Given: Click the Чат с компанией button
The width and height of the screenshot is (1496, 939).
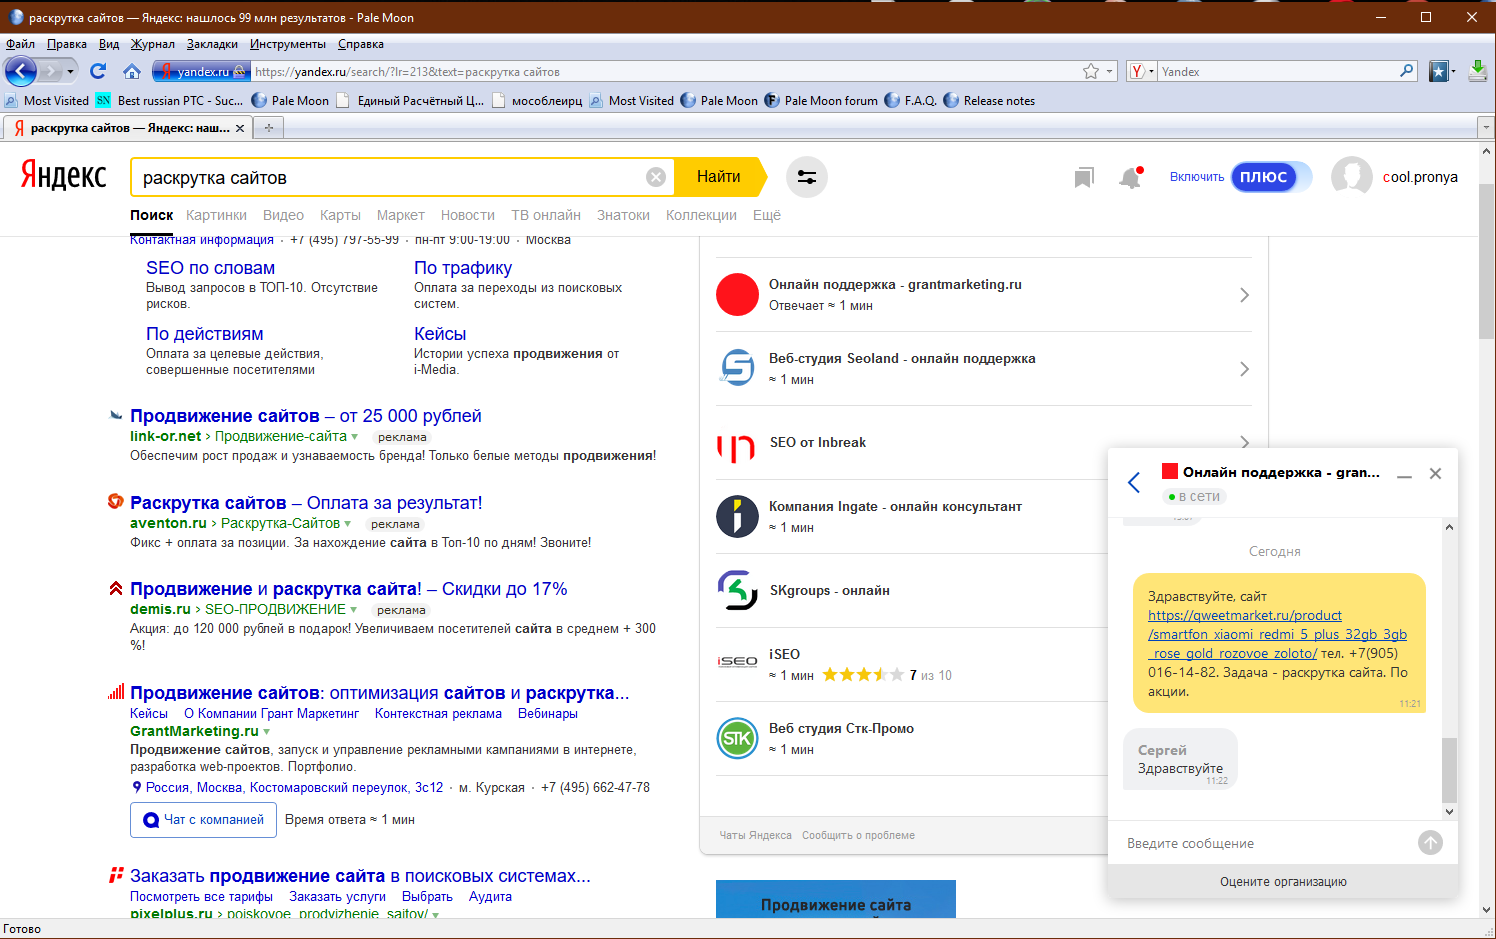Looking at the screenshot, I should click(203, 820).
